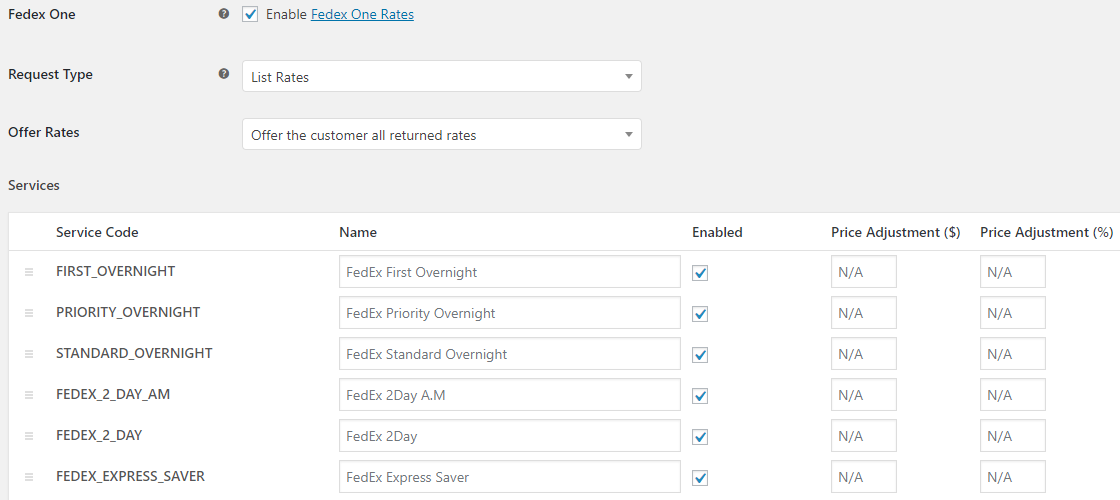Set percent price adjustment for PRIORITY_OVERNIGHT
The height and width of the screenshot is (500, 1120).
pyautogui.click(x=1013, y=313)
